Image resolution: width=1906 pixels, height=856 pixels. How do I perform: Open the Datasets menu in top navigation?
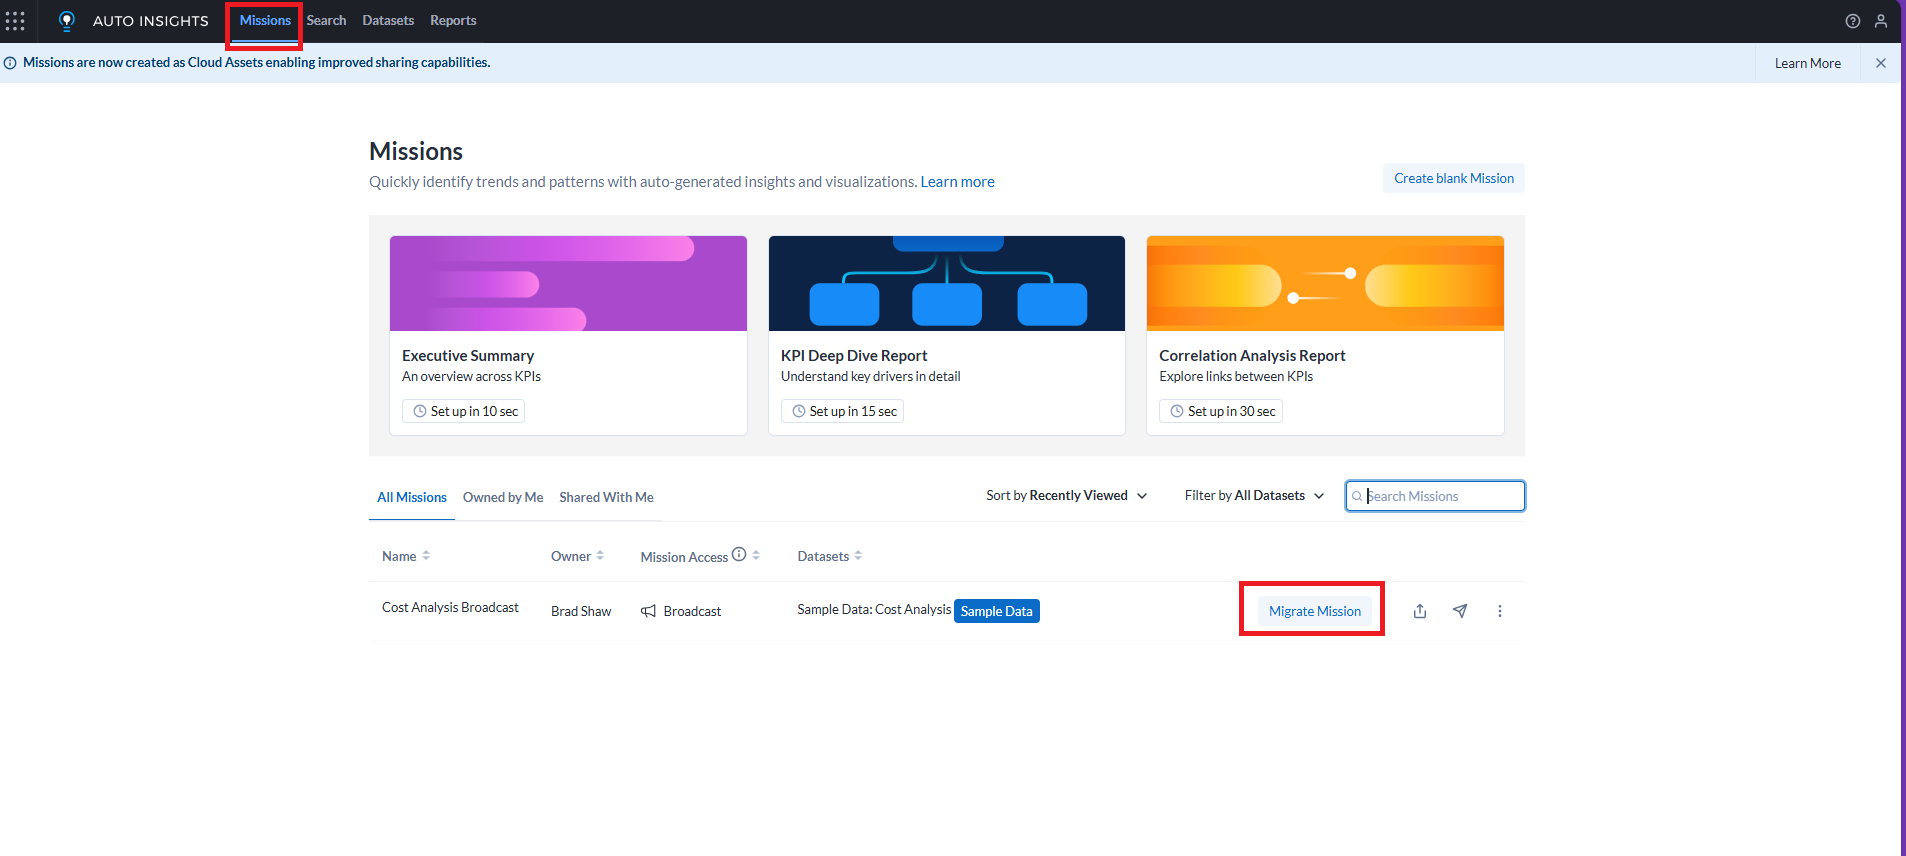(x=388, y=21)
